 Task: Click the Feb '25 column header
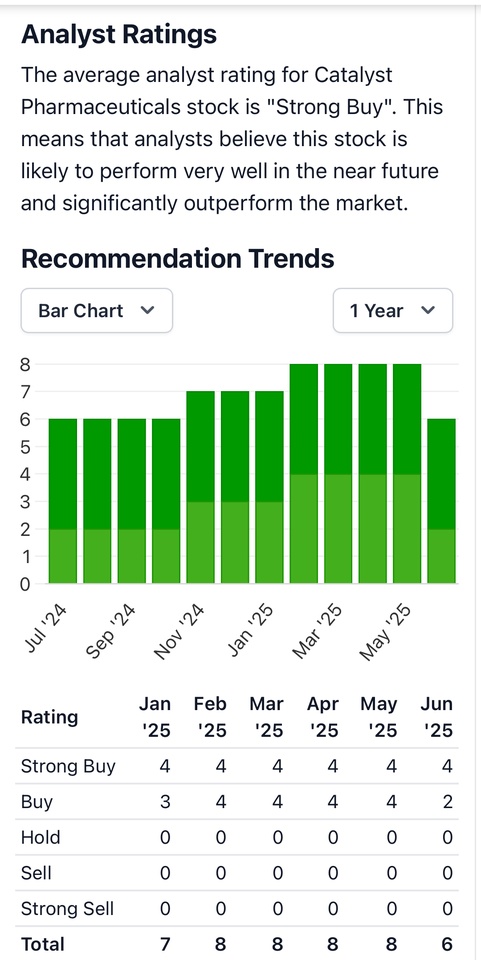click(x=211, y=717)
